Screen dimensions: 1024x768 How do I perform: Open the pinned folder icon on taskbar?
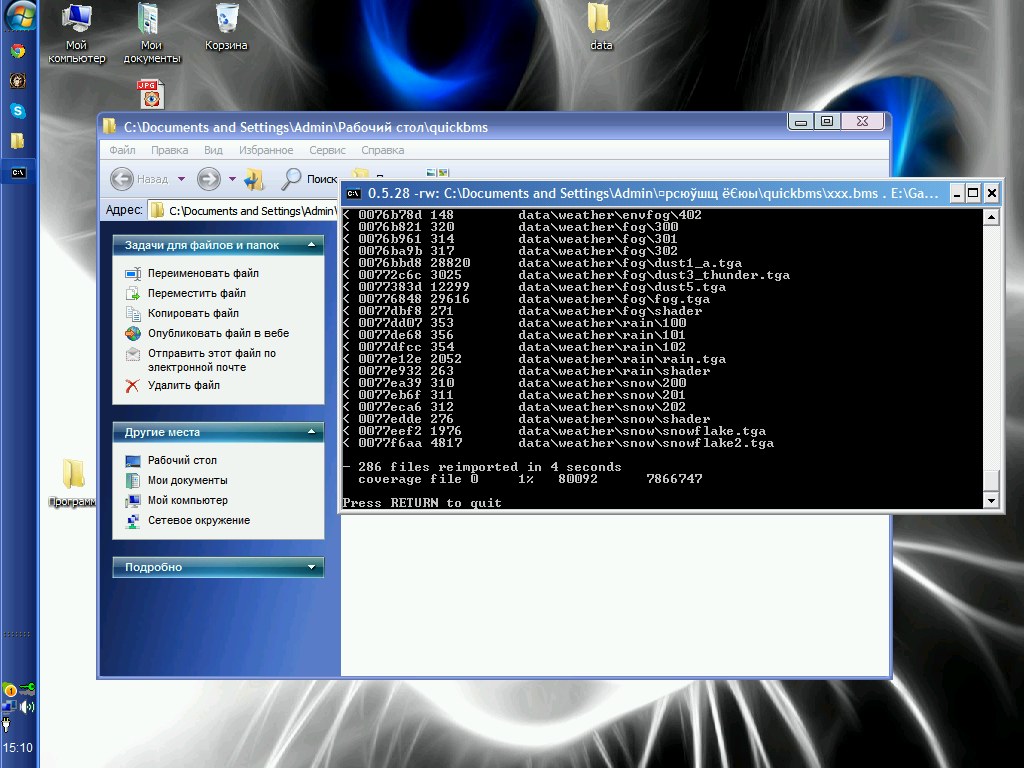coord(18,140)
